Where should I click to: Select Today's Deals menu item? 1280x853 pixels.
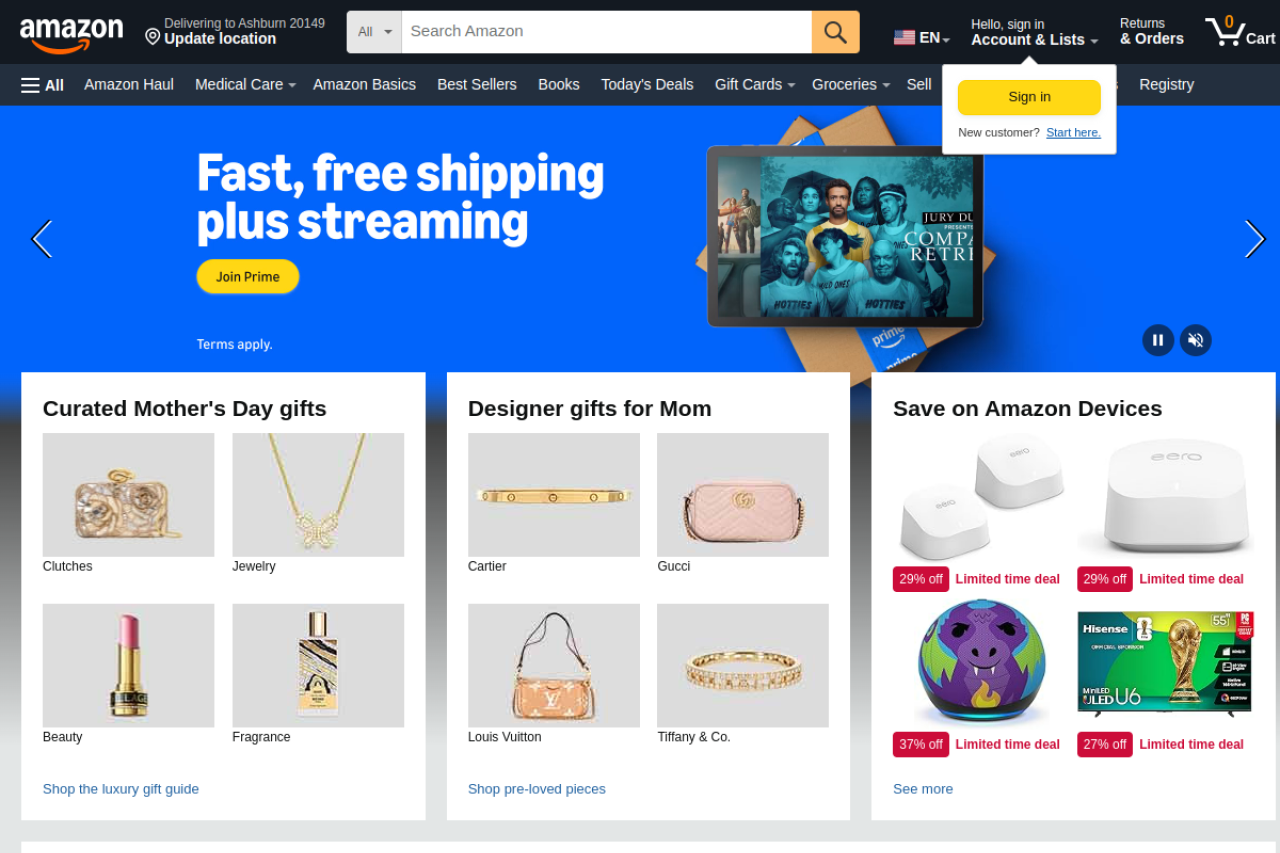pyautogui.click(x=647, y=85)
